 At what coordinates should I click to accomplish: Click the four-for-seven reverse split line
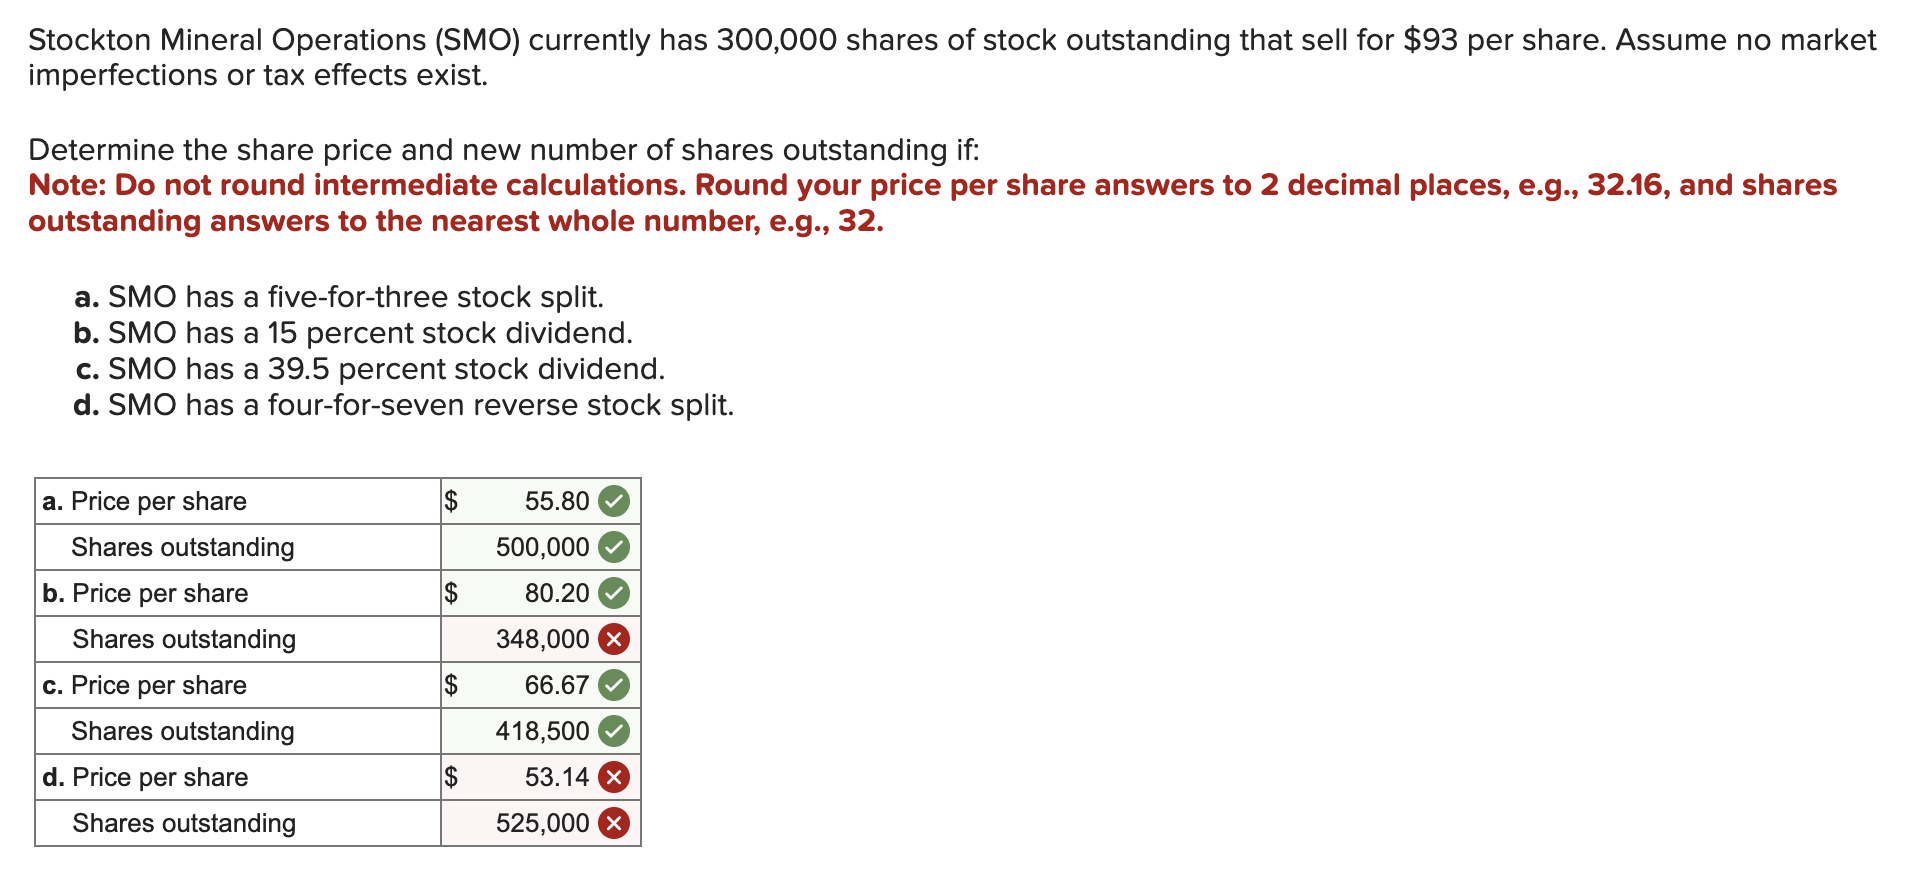point(404,405)
